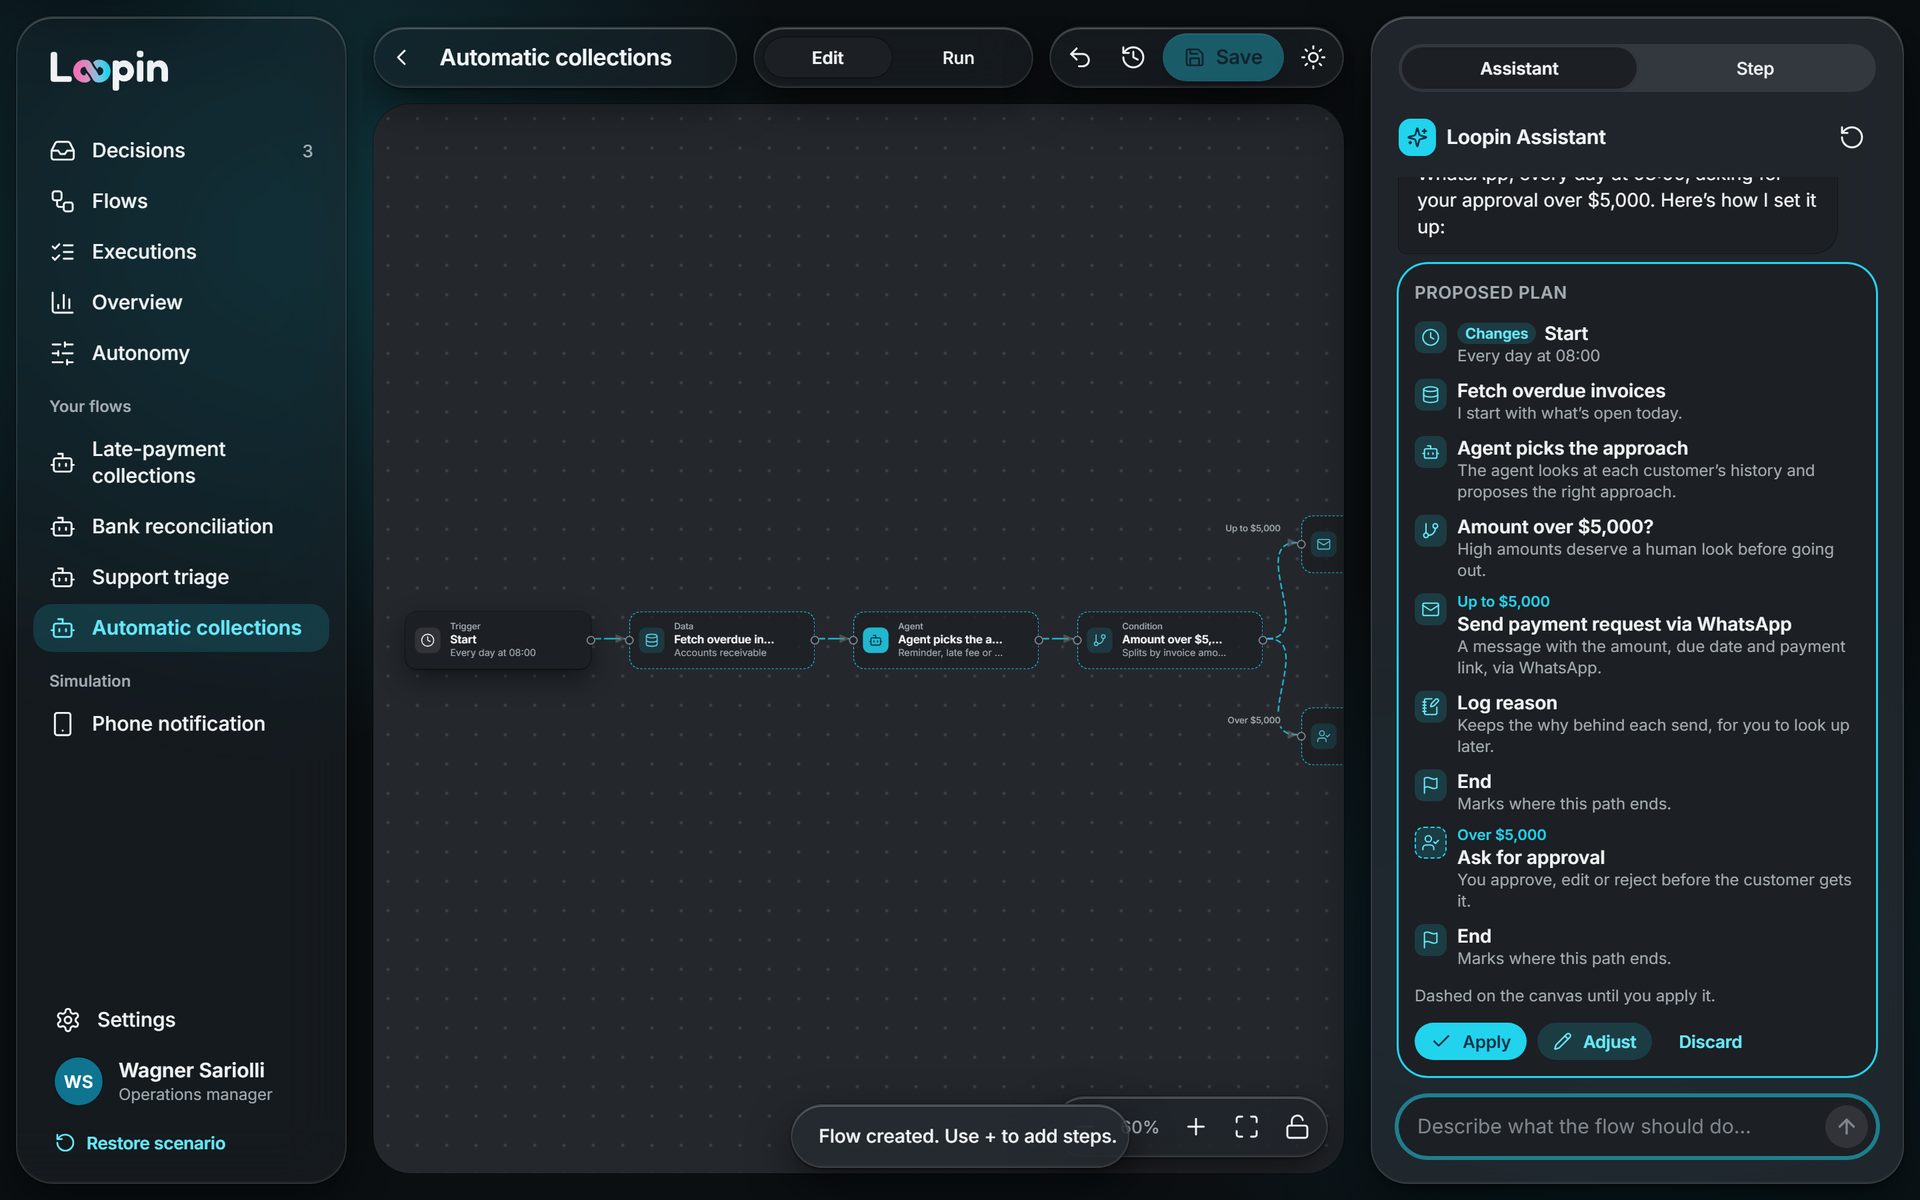Open Executions in the sidebar
1920x1200 pixels.
181,252
